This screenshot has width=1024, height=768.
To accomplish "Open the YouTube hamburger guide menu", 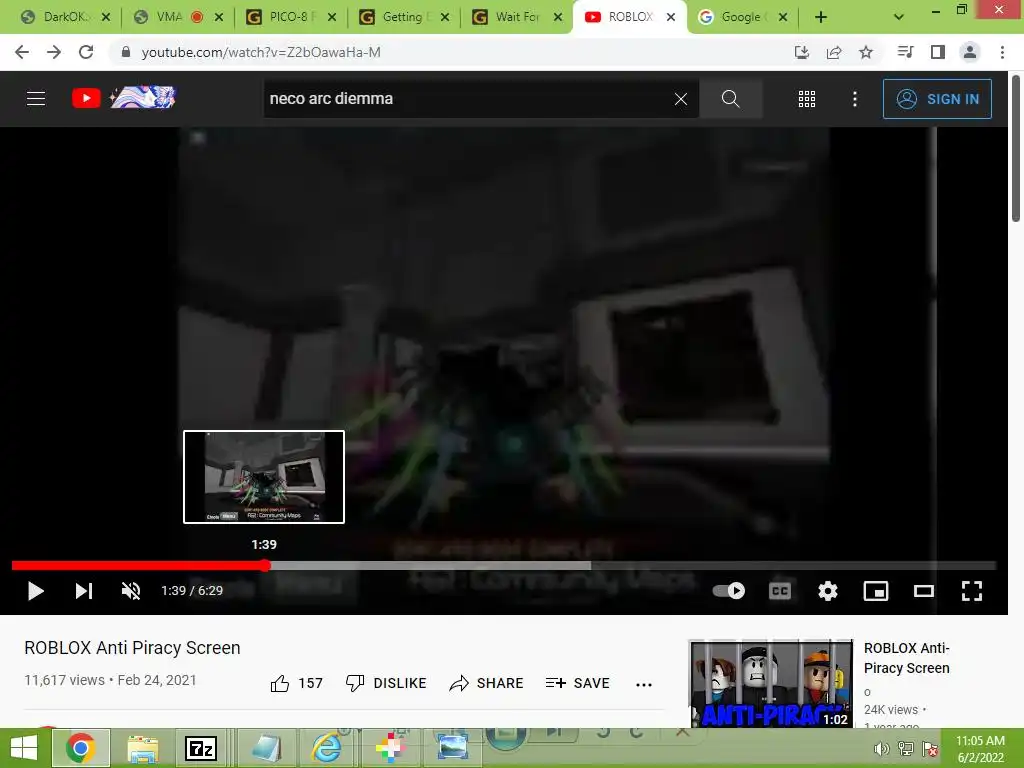I will pyautogui.click(x=36, y=99).
